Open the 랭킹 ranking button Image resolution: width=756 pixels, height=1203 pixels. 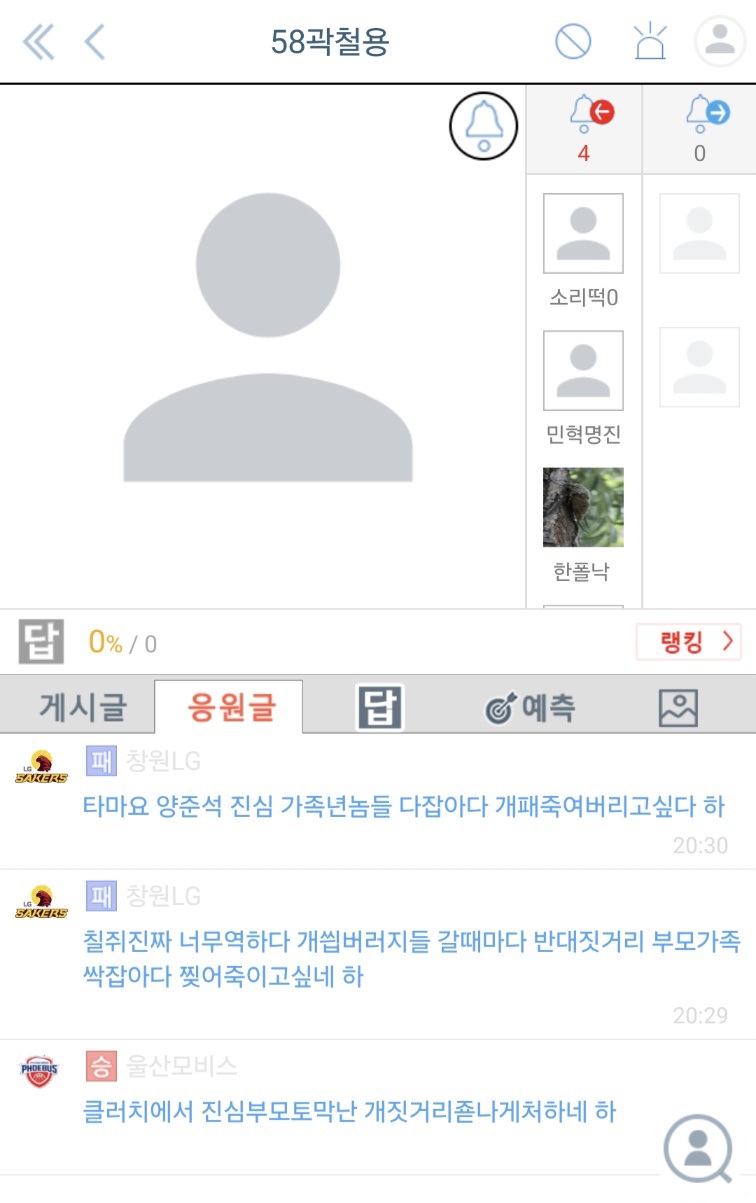pos(689,642)
